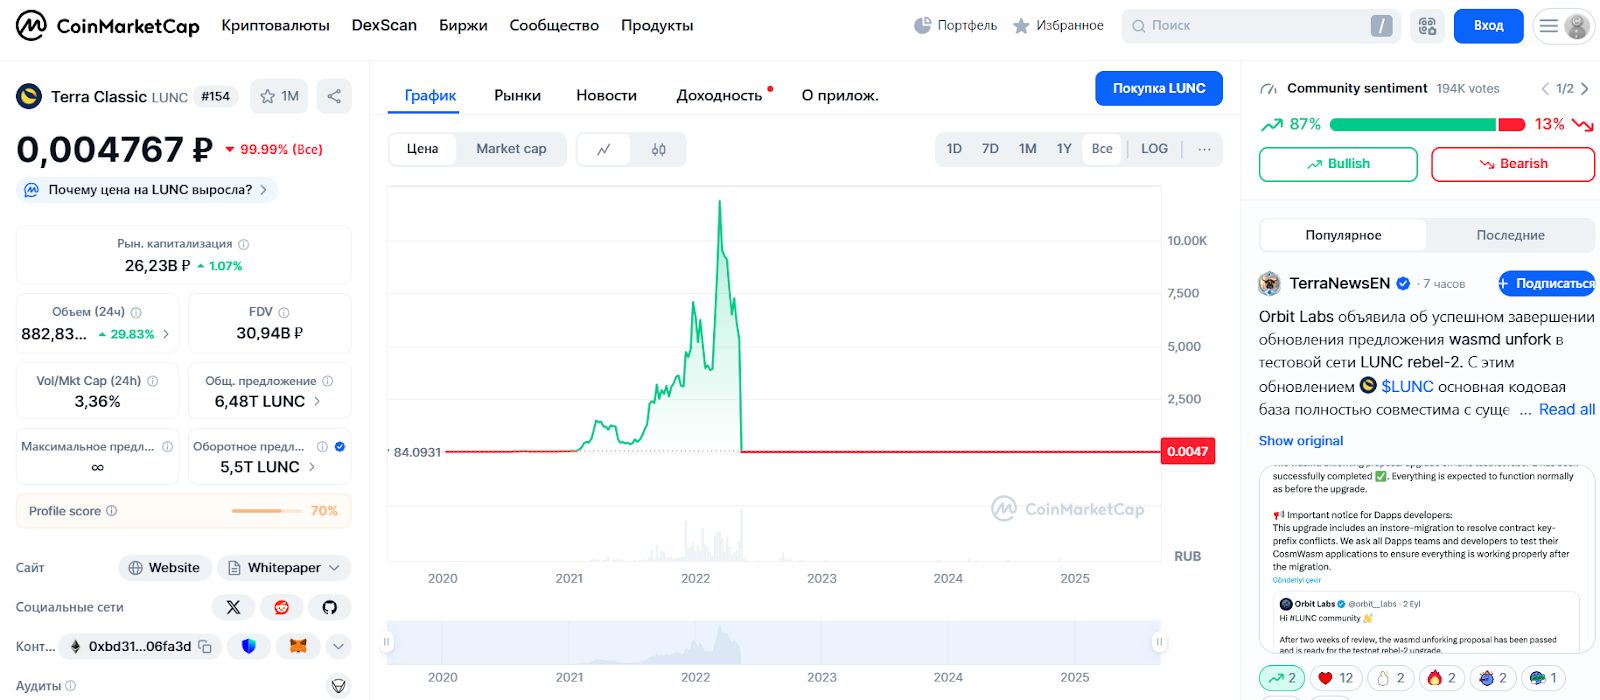
Task: Switch chart to line view icon
Action: click(604, 149)
